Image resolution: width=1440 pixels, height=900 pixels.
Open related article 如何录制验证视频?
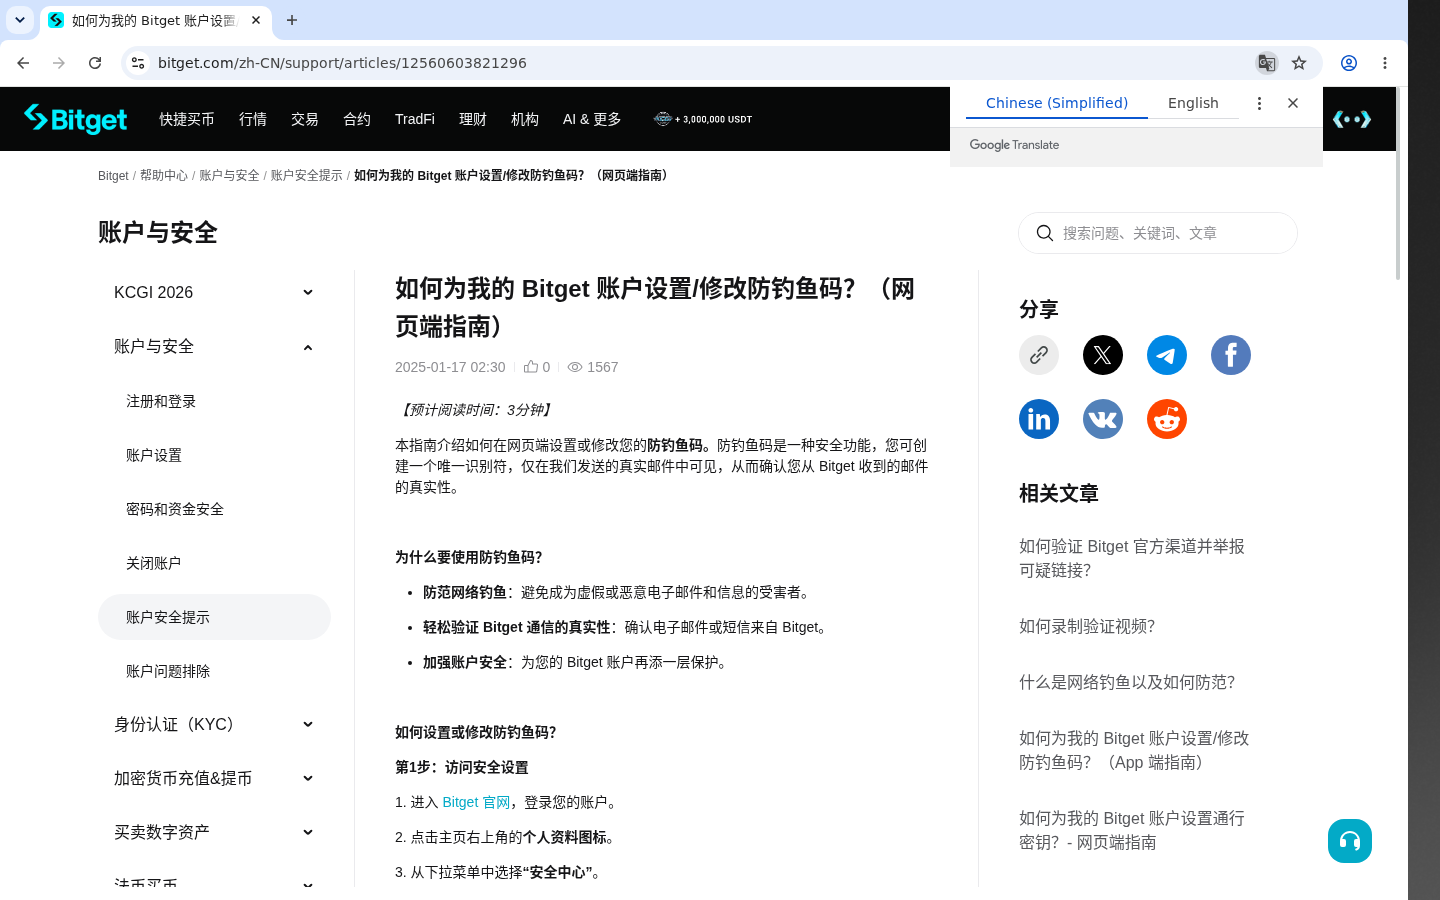(x=1087, y=626)
